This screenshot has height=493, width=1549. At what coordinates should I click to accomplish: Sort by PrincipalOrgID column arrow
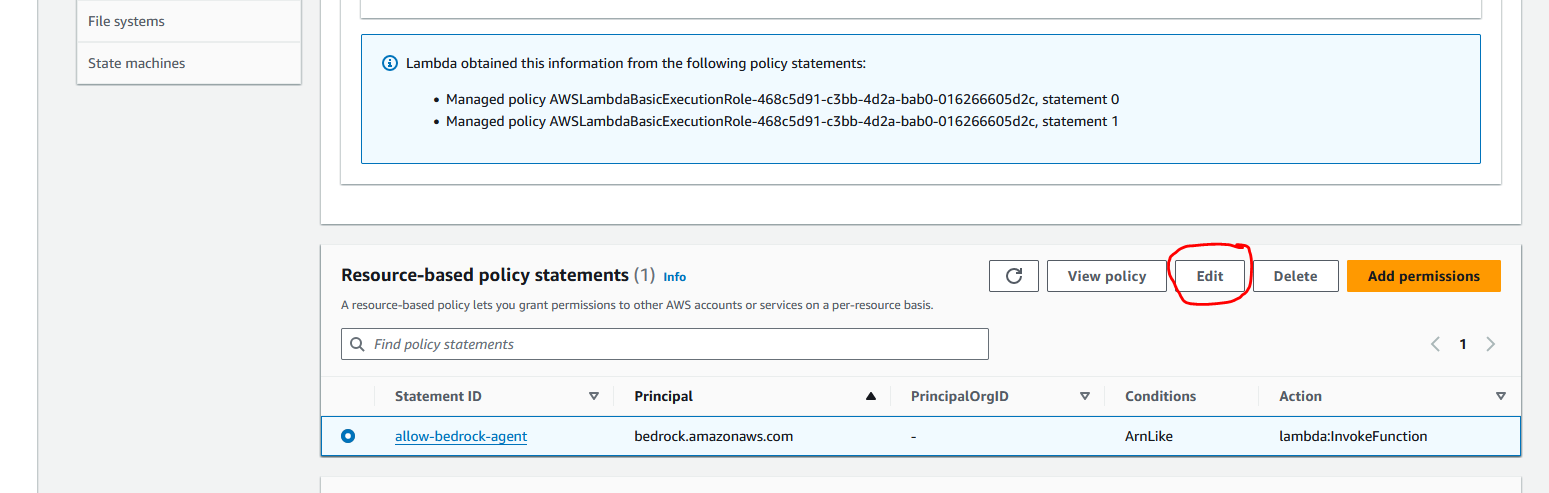[1085, 396]
